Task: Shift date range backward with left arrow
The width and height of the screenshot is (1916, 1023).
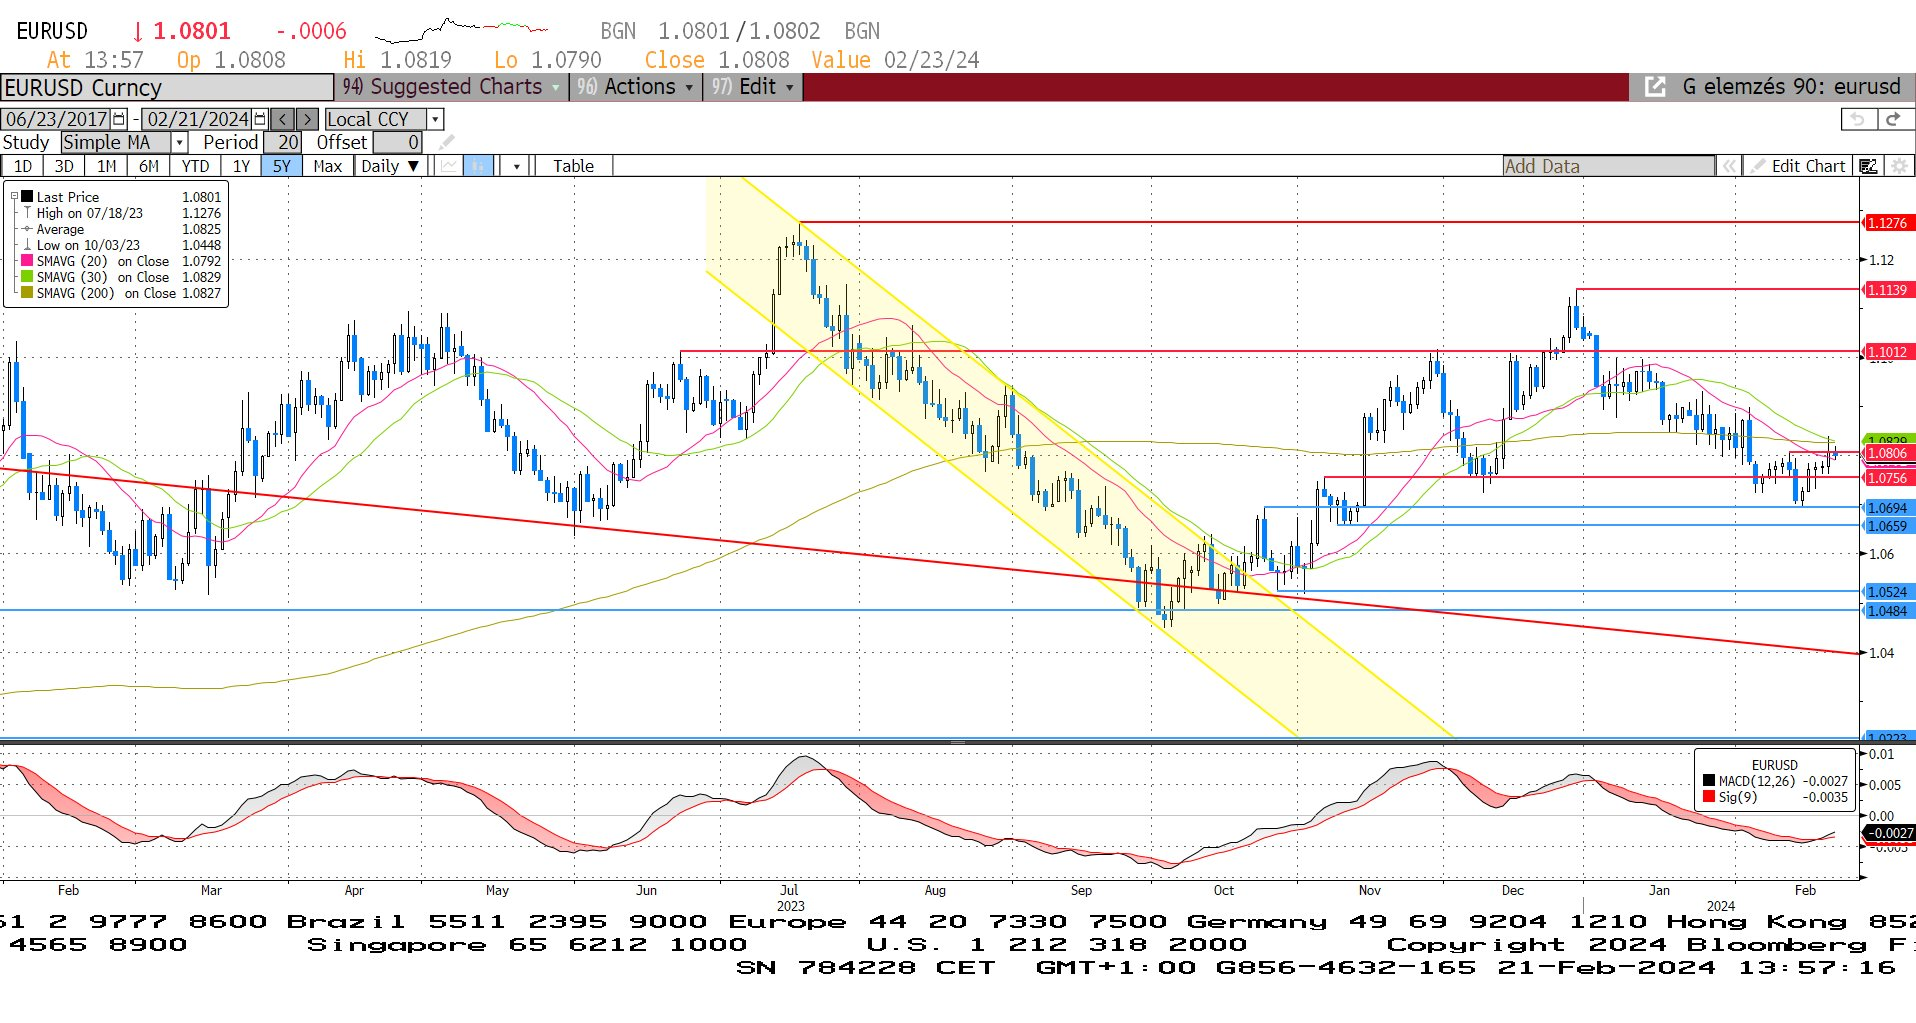Action: [x=283, y=119]
